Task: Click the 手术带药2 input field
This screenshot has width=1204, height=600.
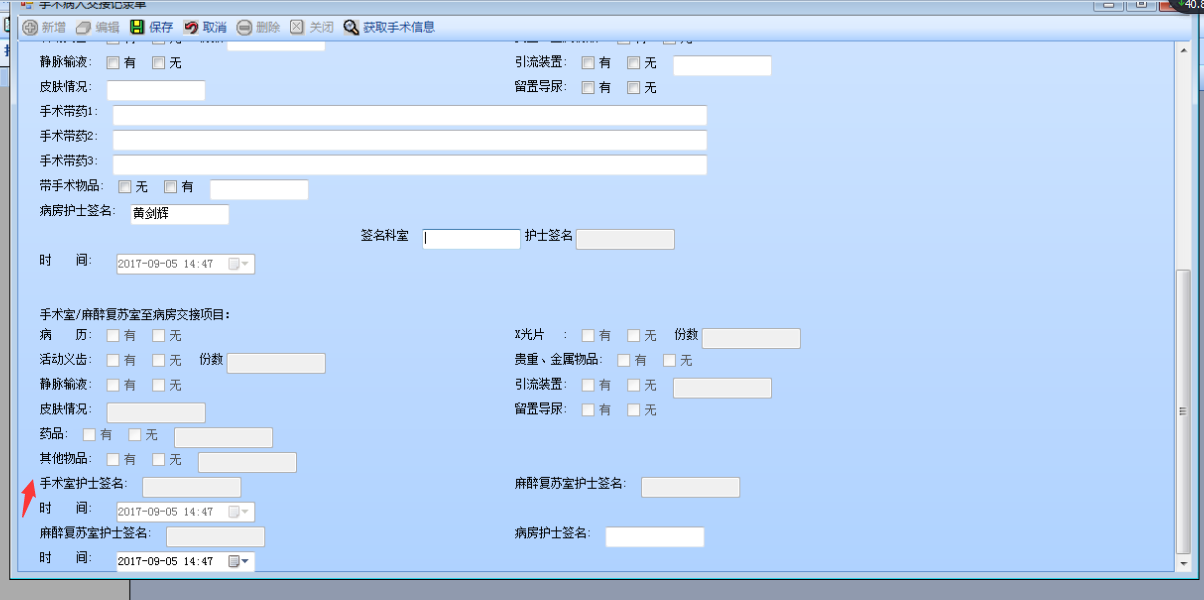Action: pos(410,140)
